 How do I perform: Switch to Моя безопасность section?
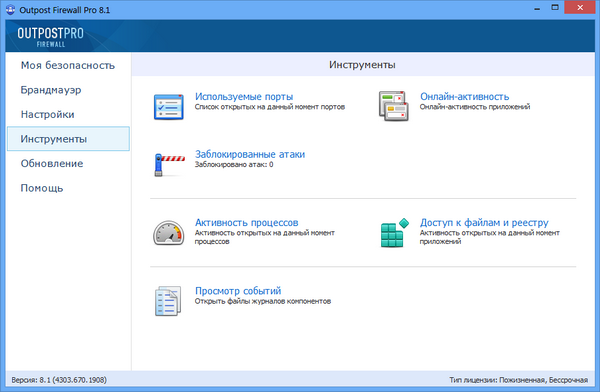[68, 65]
